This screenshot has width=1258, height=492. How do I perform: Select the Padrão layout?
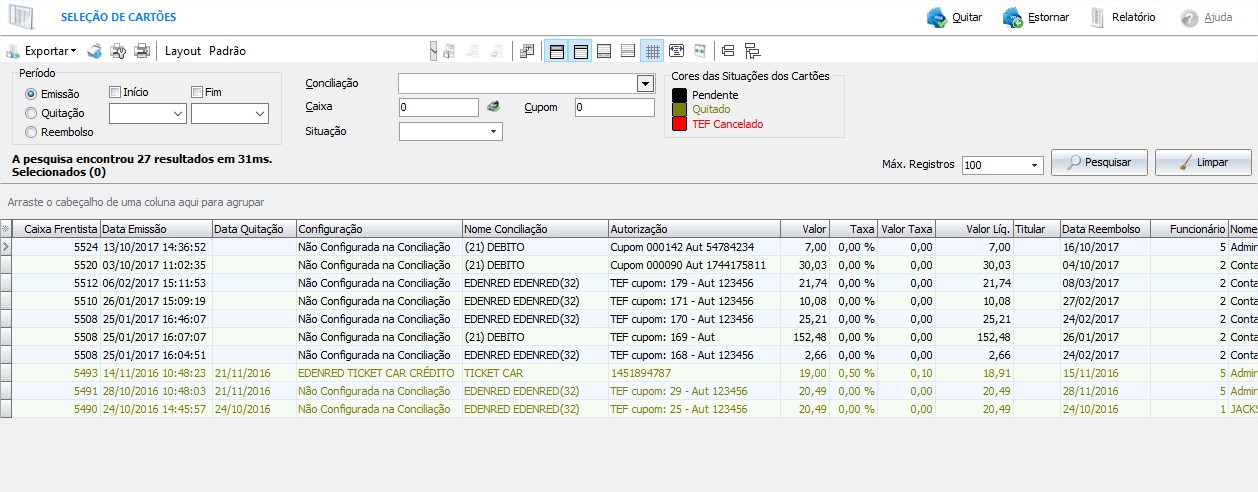click(x=227, y=50)
